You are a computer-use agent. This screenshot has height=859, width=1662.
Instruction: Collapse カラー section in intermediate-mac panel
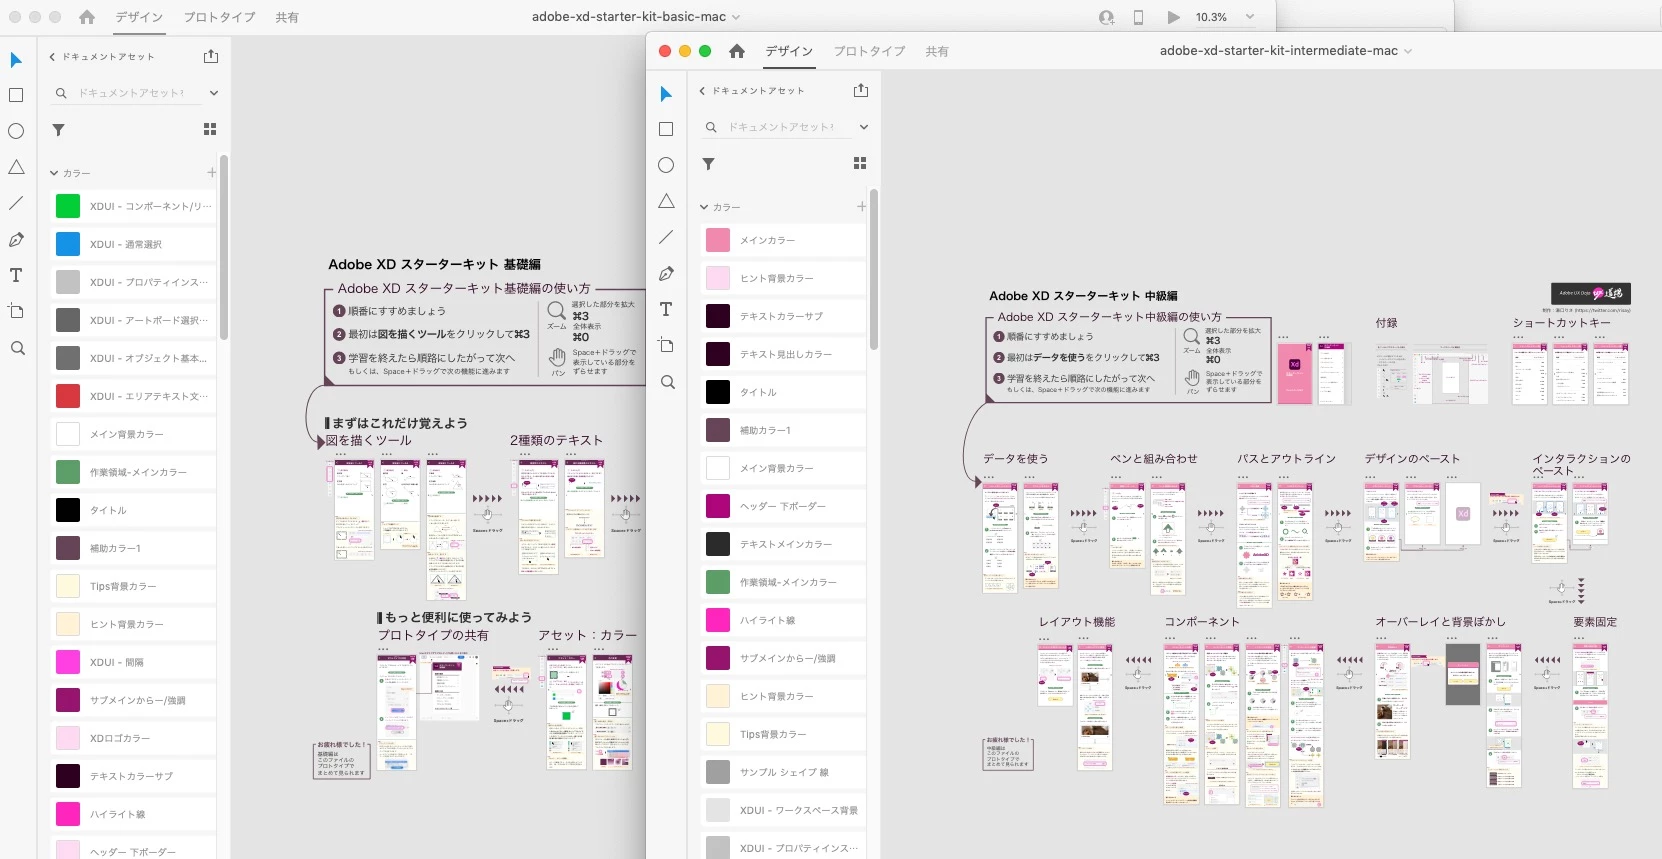(704, 207)
